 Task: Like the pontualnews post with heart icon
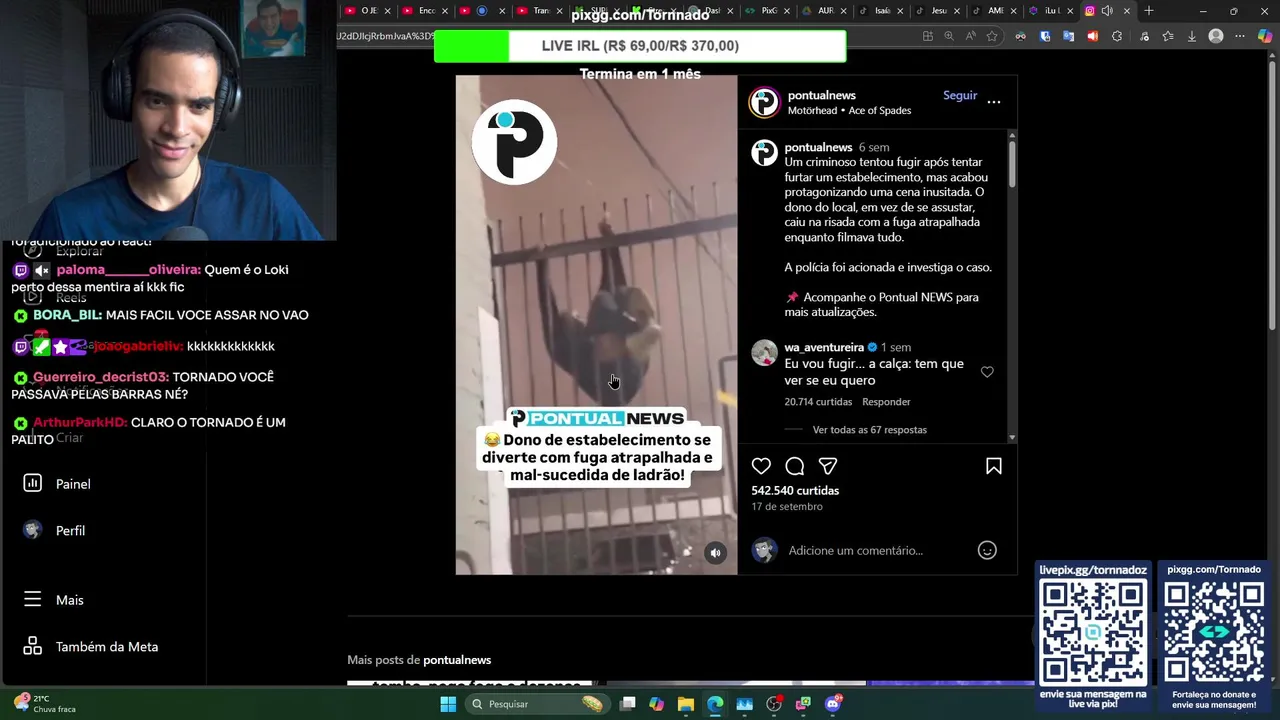click(x=761, y=466)
